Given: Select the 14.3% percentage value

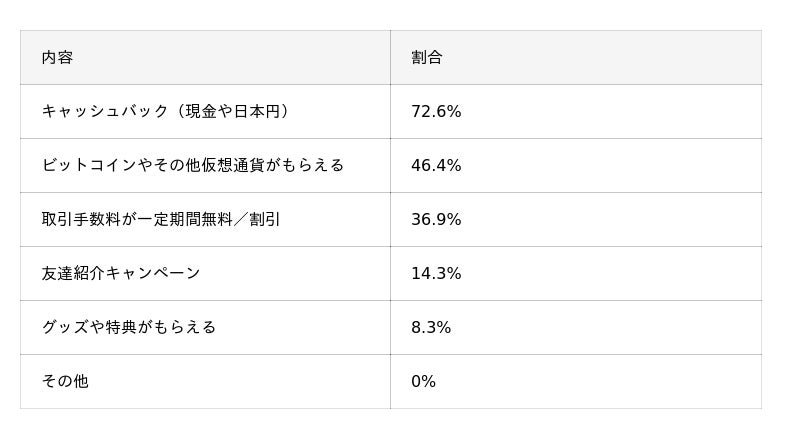Looking at the screenshot, I should click(436, 274).
